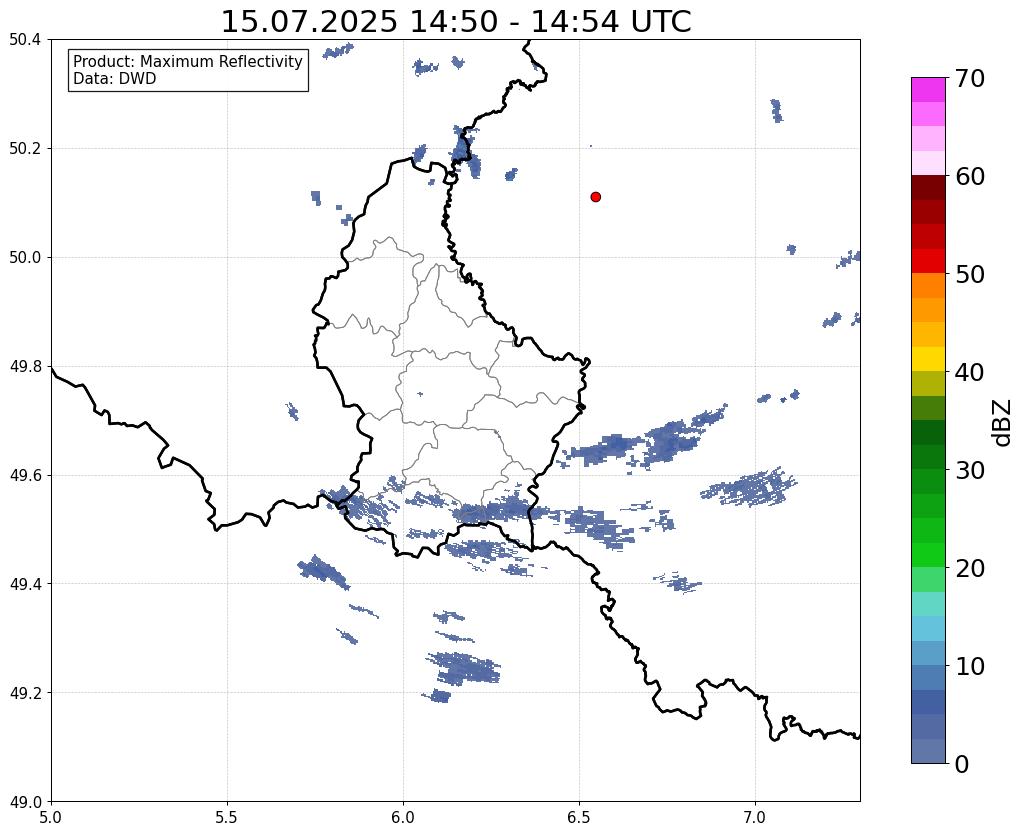This screenshot has width=1023, height=834.
Task: Click the dark red color band below 60
Action: pos(928,187)
